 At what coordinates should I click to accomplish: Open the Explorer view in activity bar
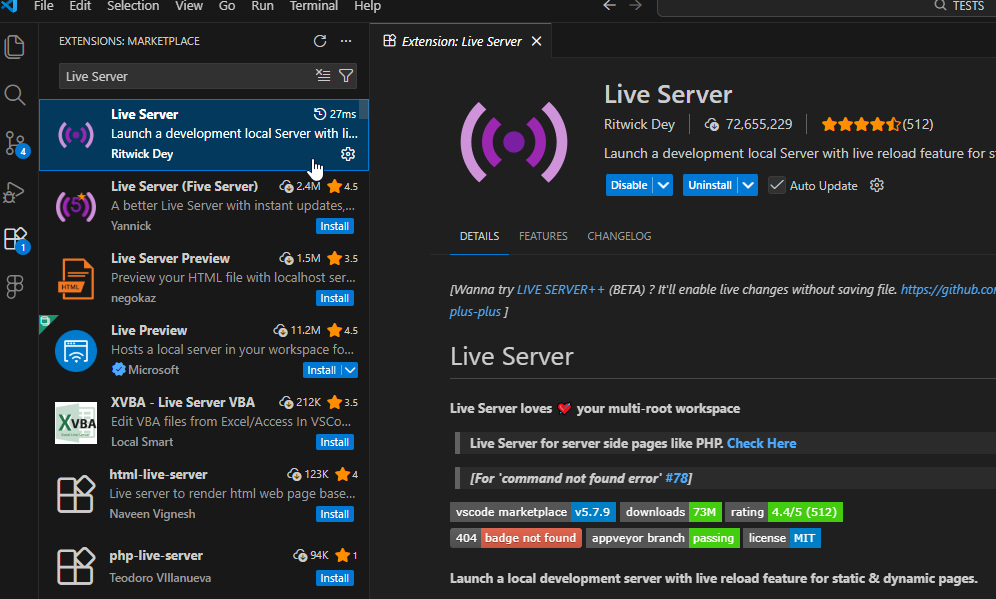coord(15,47)
